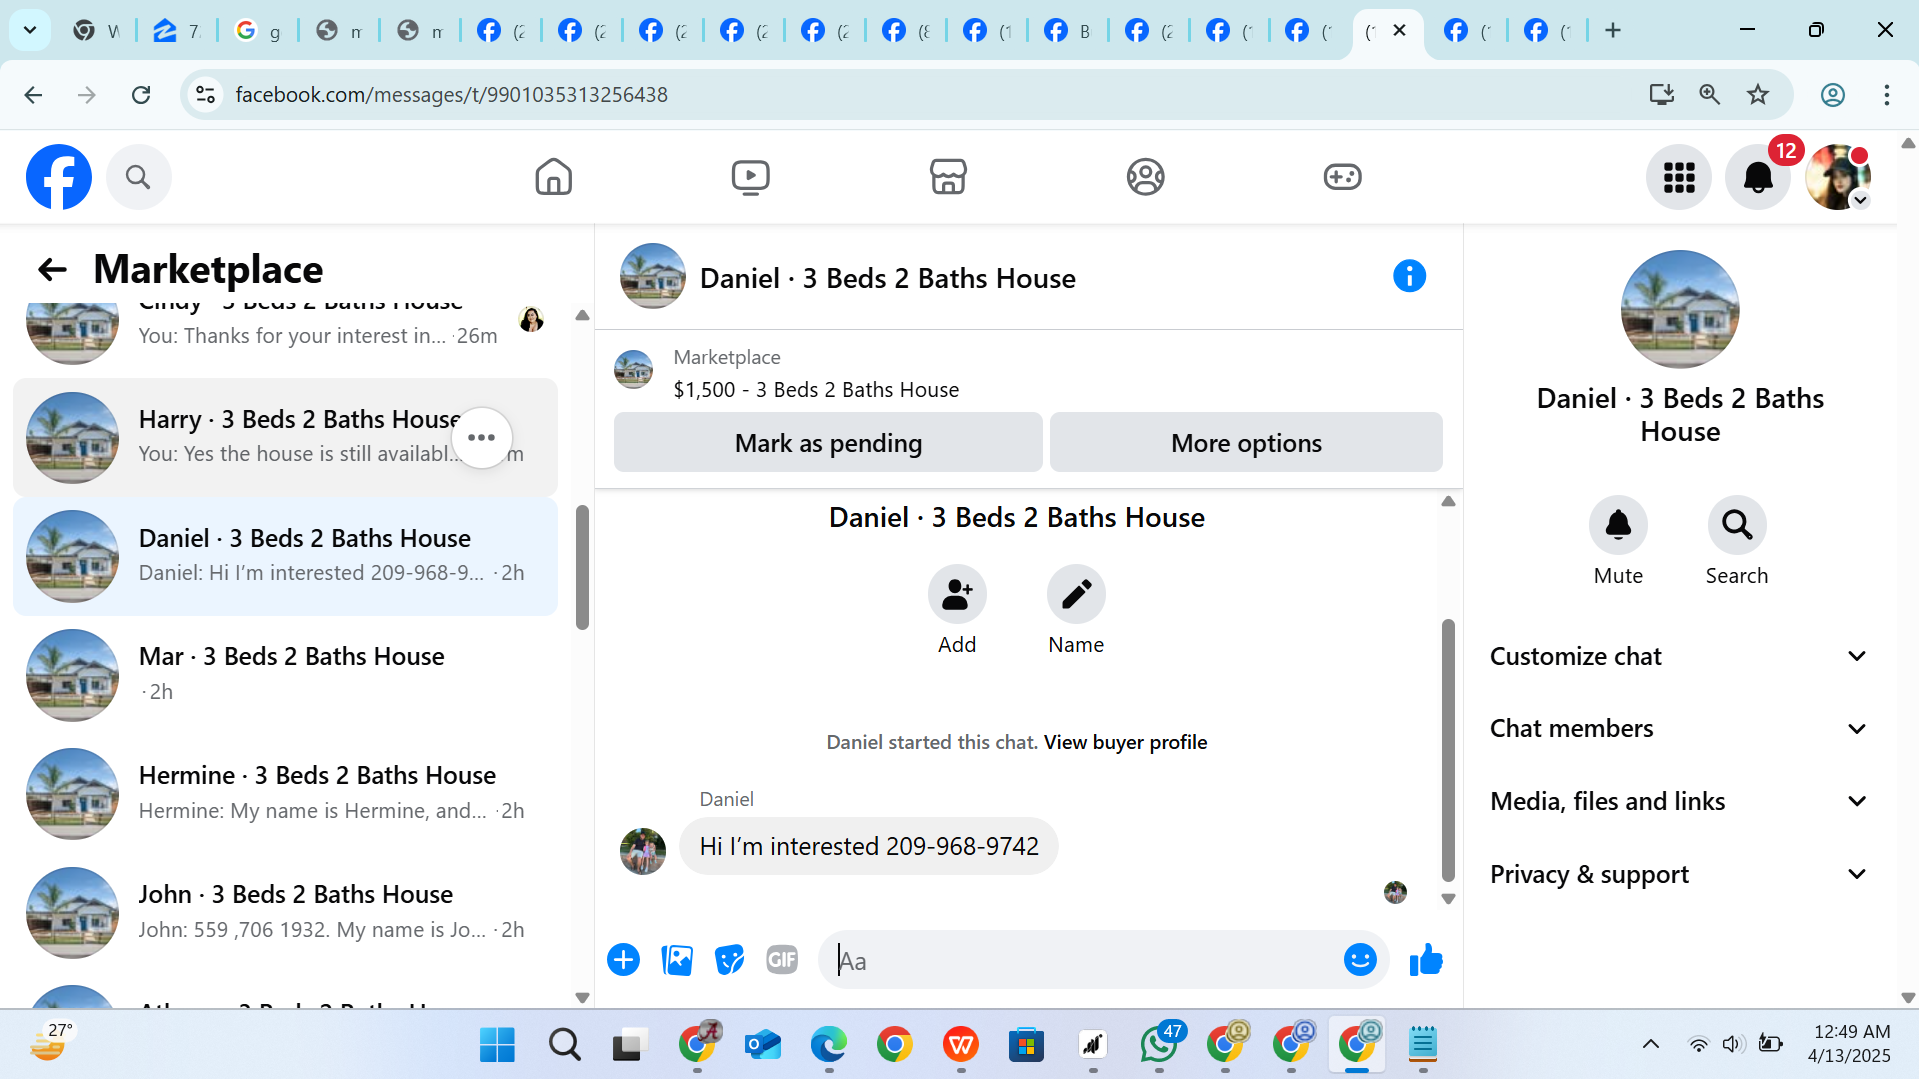Choose a GIF
The image size is (1919, 1079).
[x=782, y=960]
